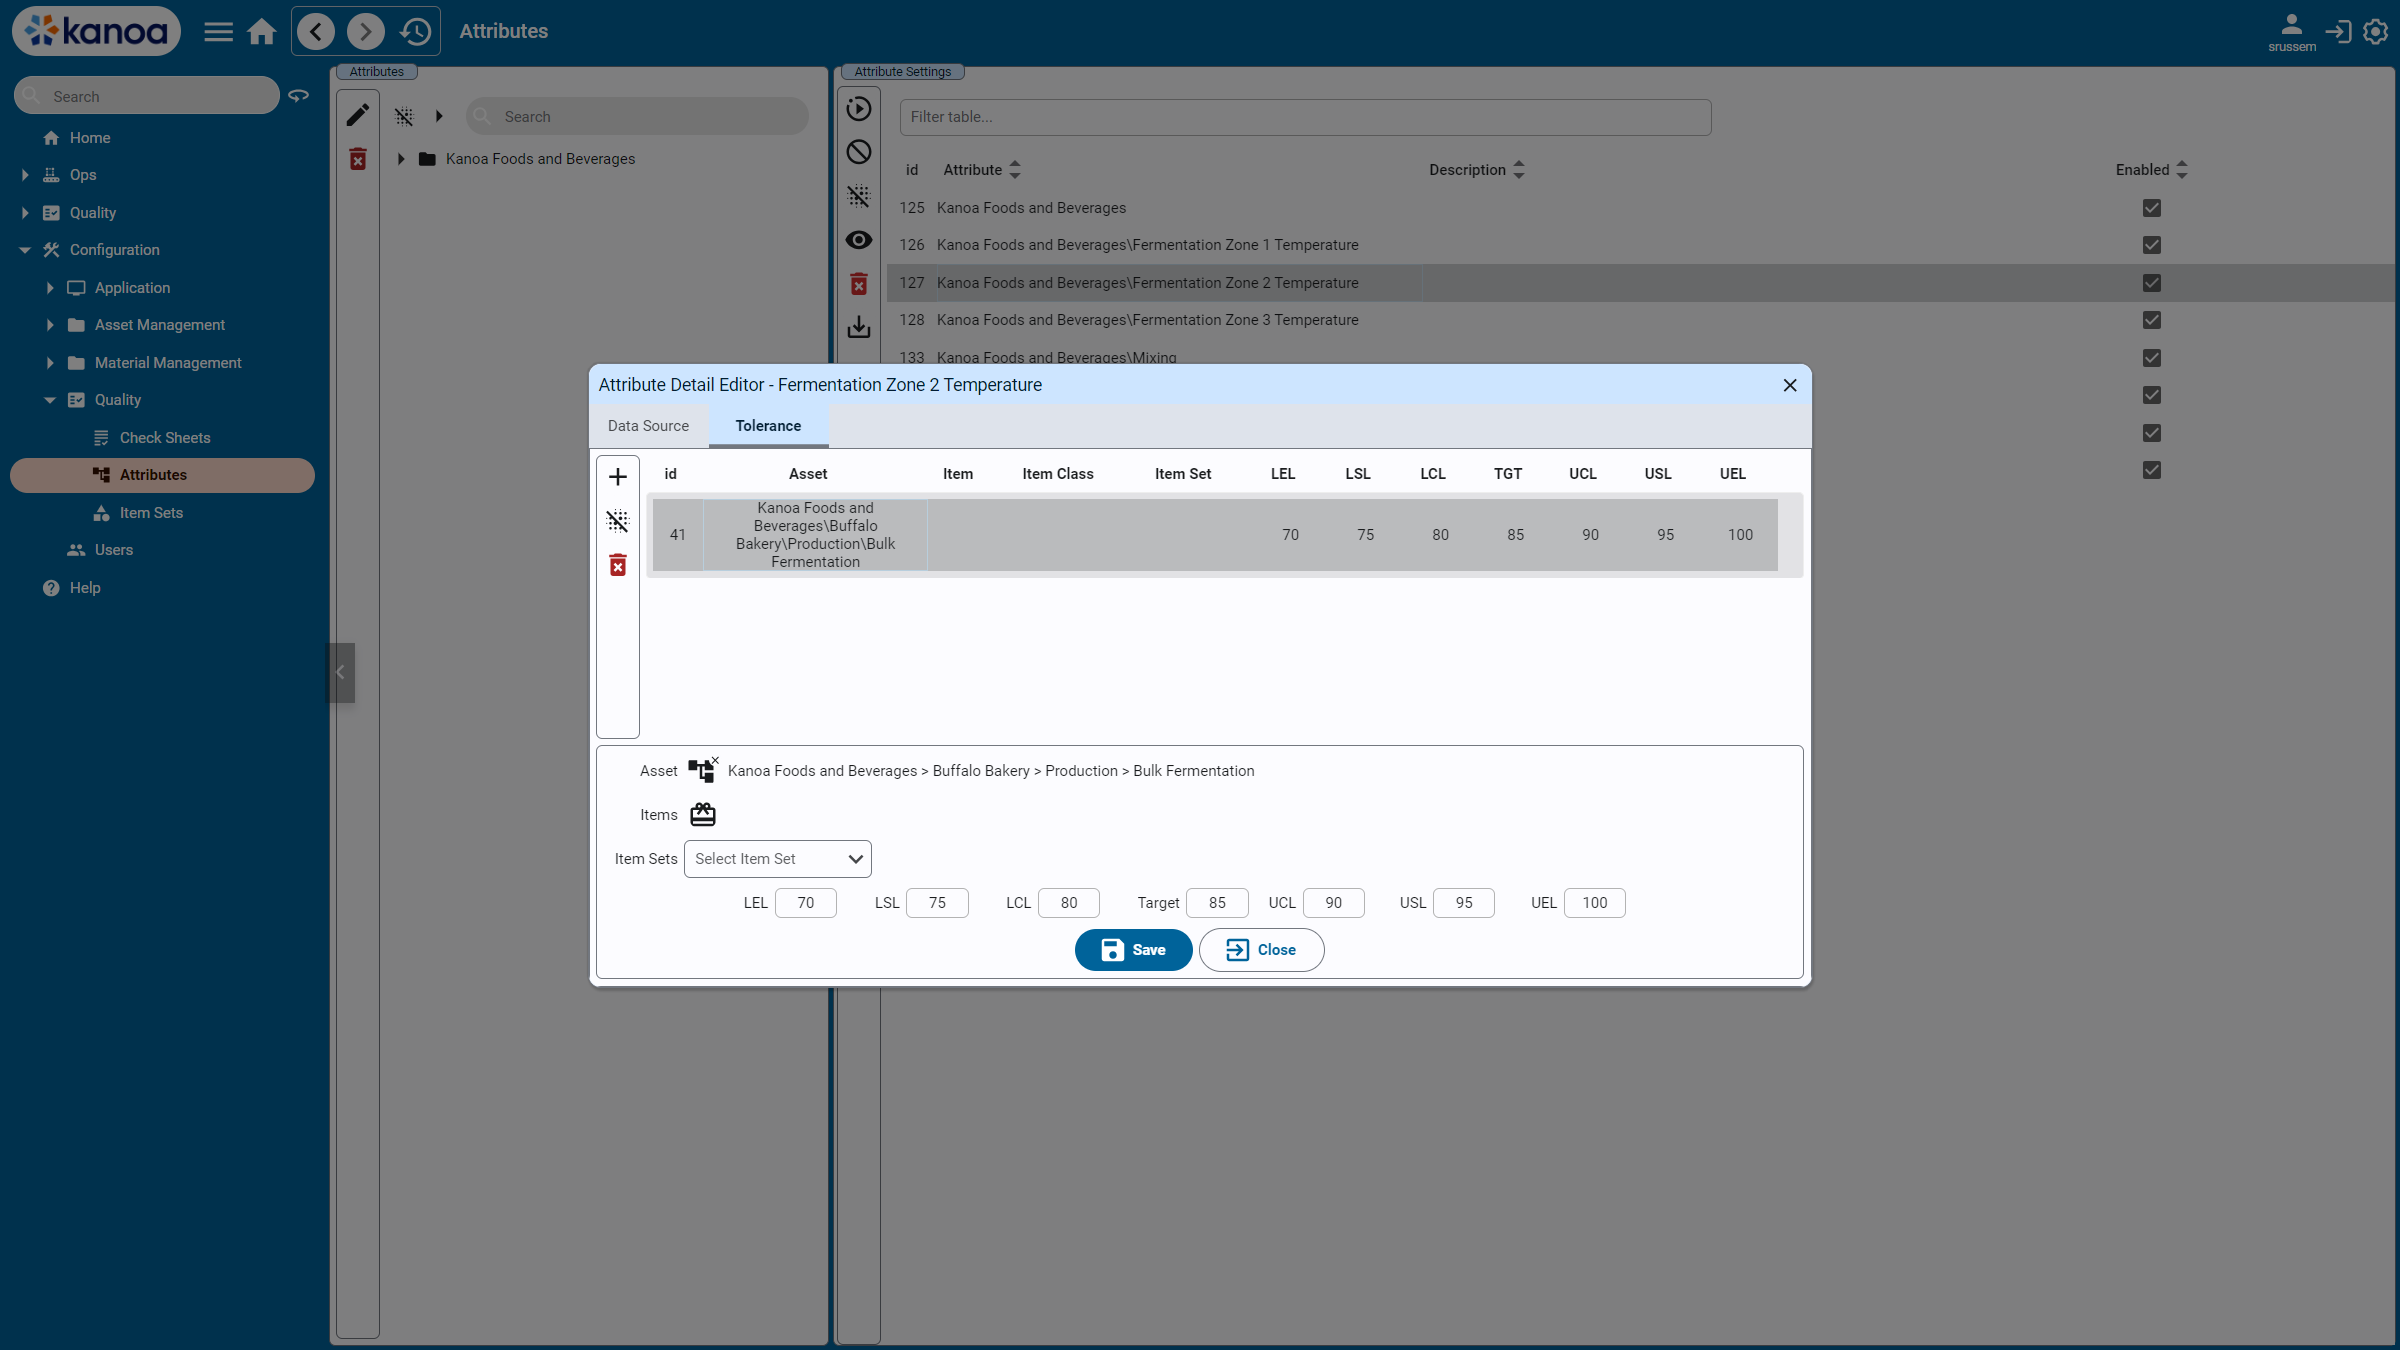Image resolution: width=2400 pixels, height=1350 pixels.
Task: Open the Home sidebar item
Action: 90,138
